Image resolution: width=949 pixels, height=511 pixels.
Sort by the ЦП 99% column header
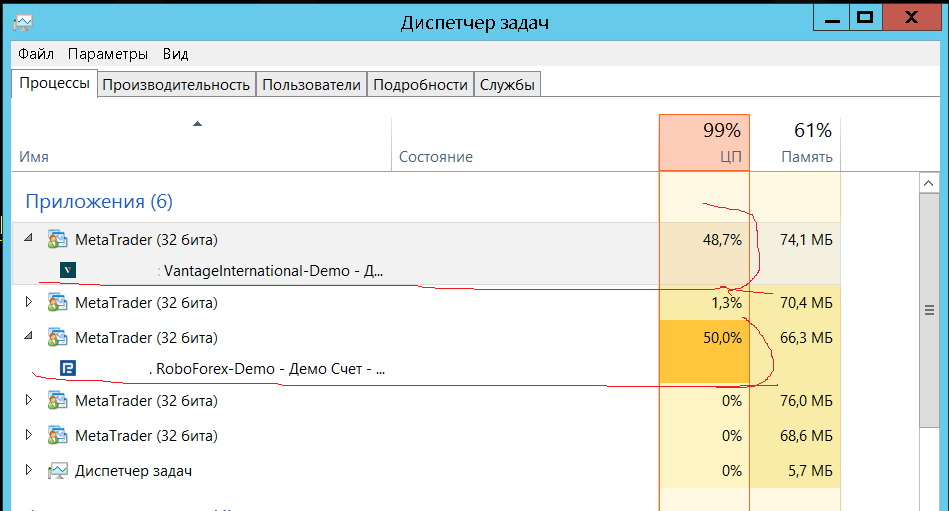tap(704, 143)
